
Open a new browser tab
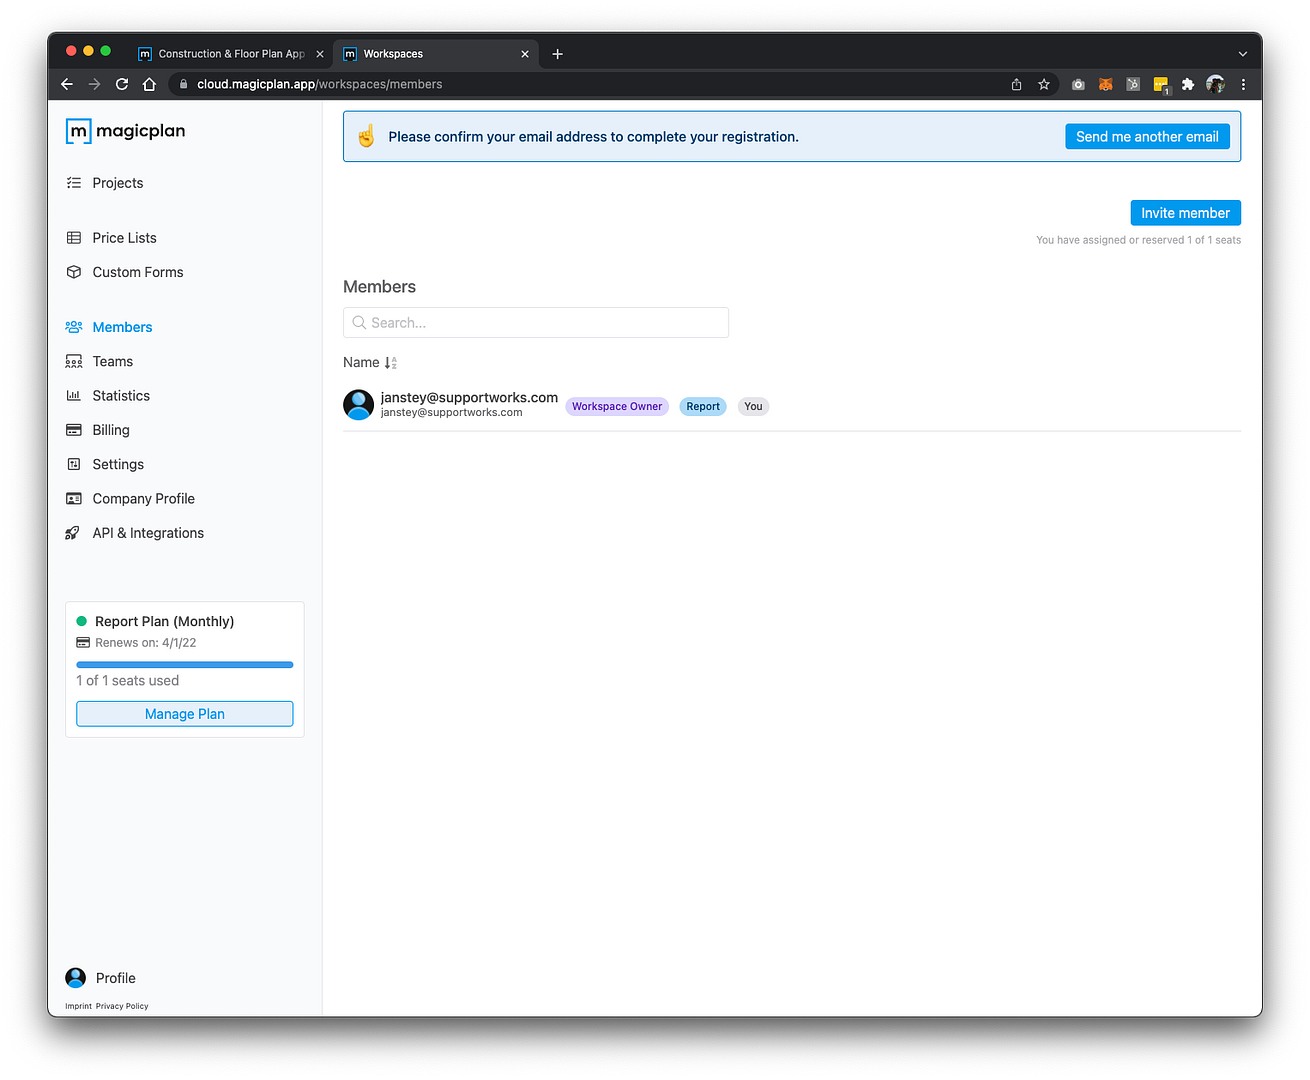click(x=558, y=54)
